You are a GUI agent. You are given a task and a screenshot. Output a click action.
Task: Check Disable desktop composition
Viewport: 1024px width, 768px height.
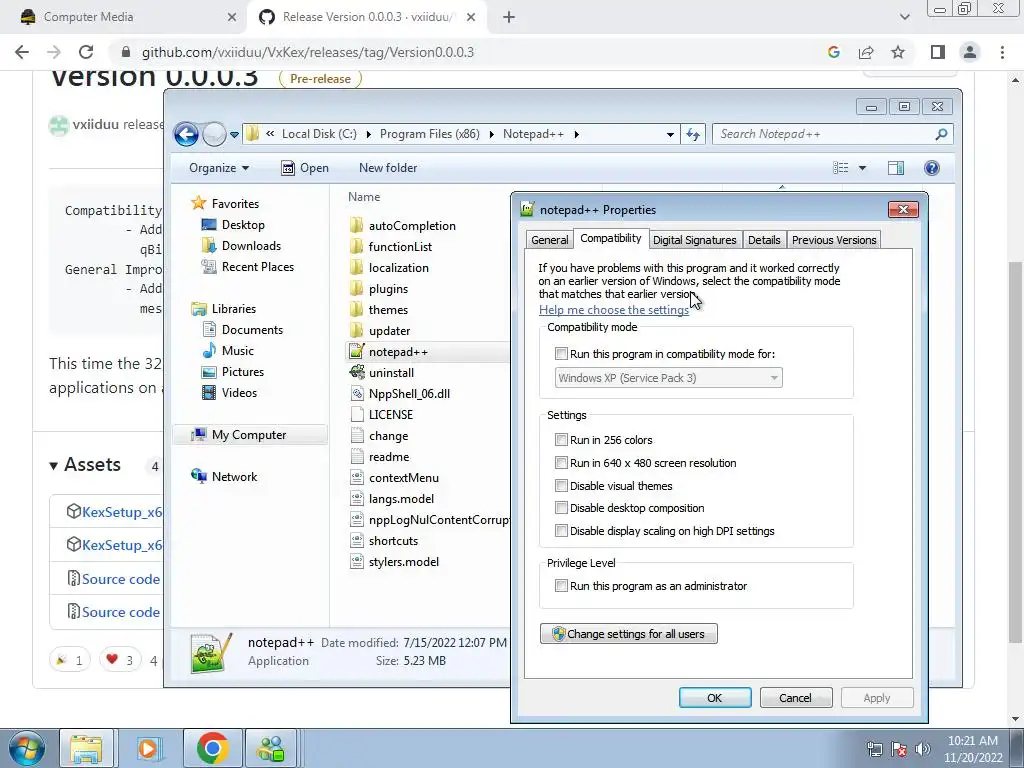click(x=561, y=507)
